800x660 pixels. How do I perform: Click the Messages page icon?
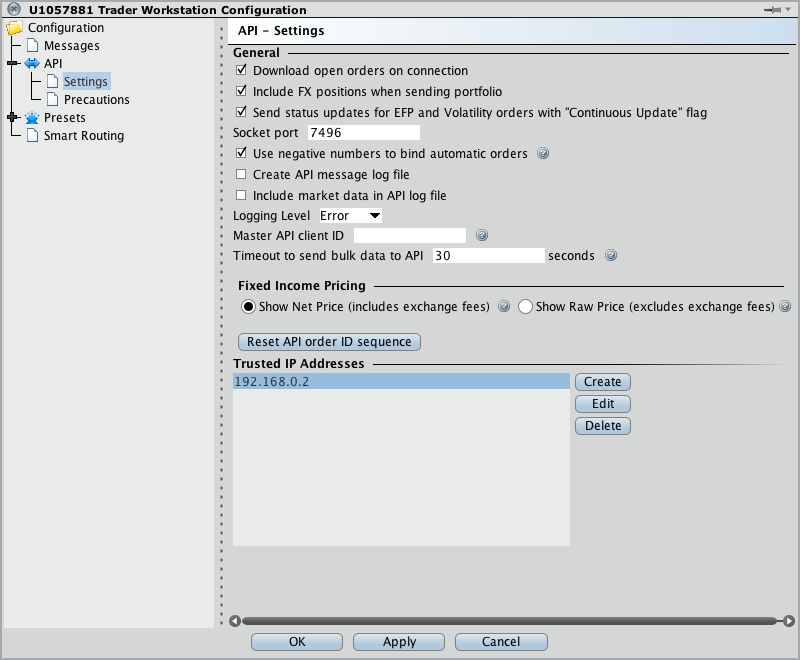coord(33,45)
